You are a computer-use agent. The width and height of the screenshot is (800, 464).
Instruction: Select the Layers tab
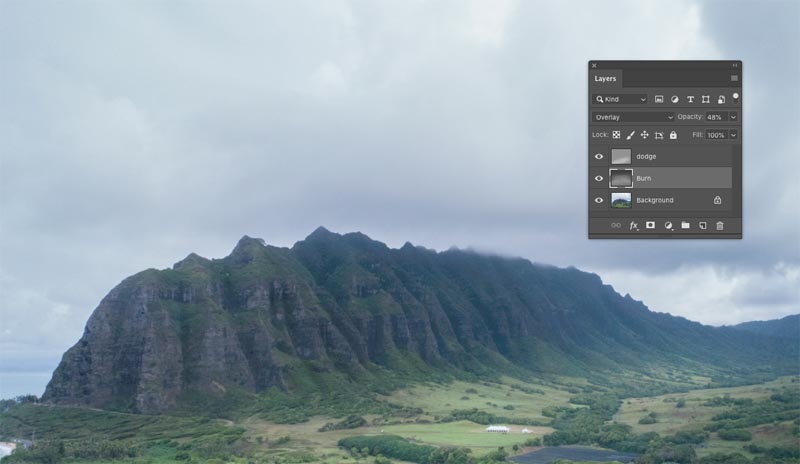point(605,79)
